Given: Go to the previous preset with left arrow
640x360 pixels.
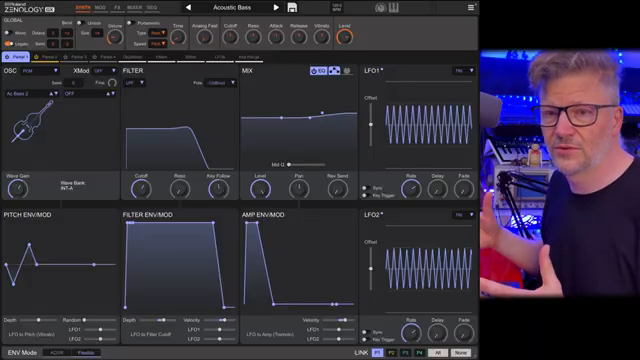Looking at the screenshot, I should [188, 7].
